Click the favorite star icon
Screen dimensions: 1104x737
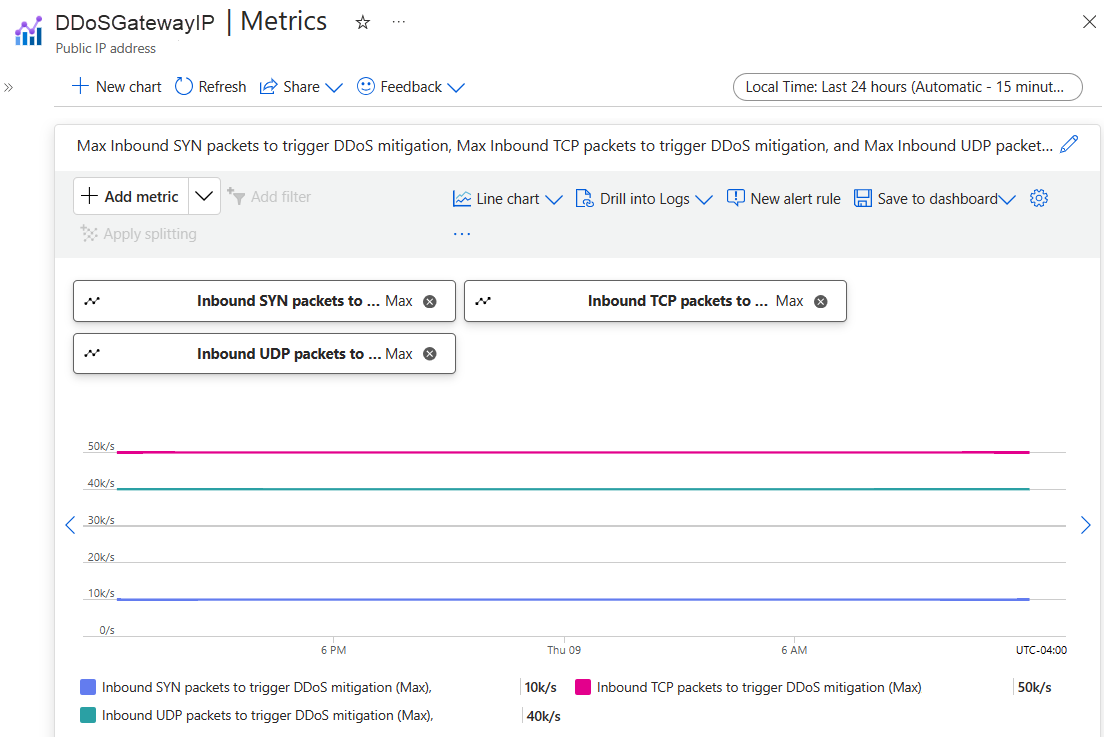coord(363,22)
